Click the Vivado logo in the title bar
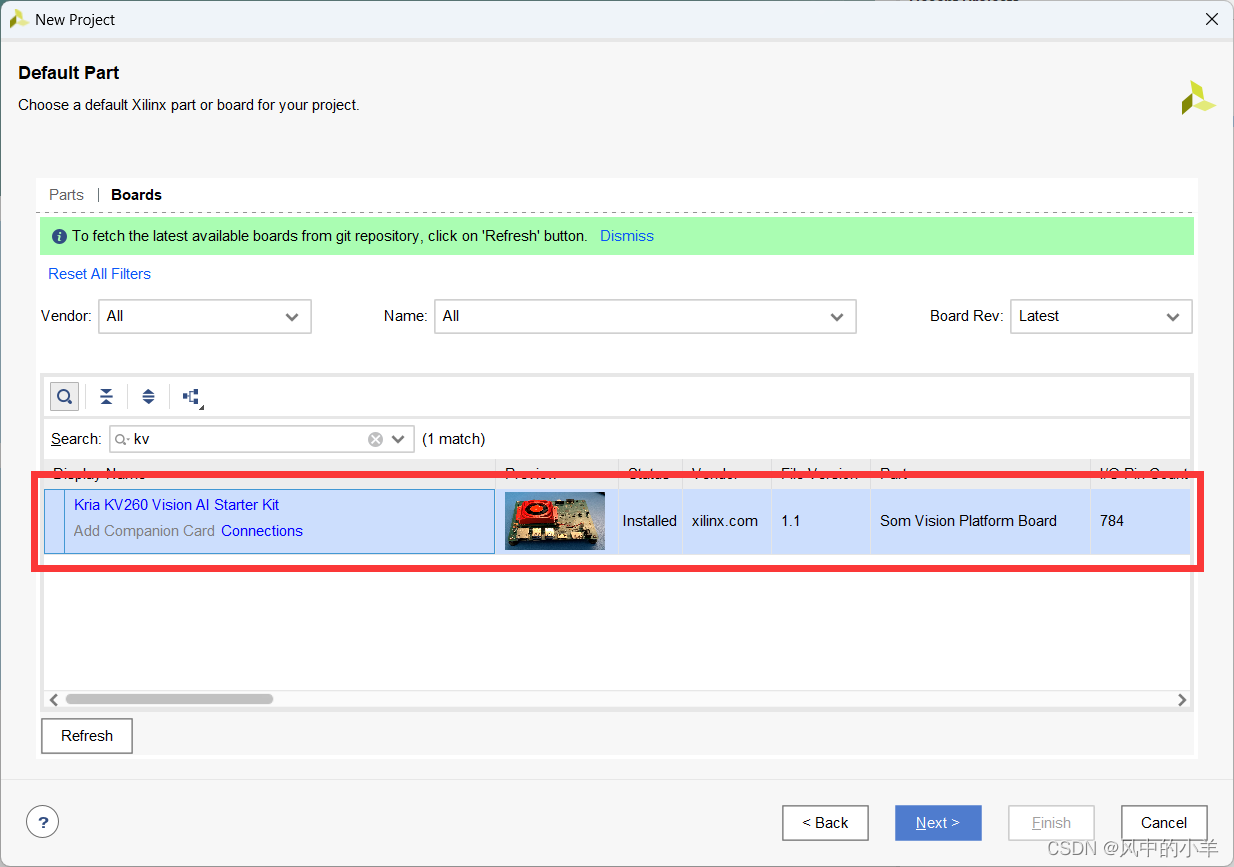This screenshot has height=867, width=1234. click(18, 19)
